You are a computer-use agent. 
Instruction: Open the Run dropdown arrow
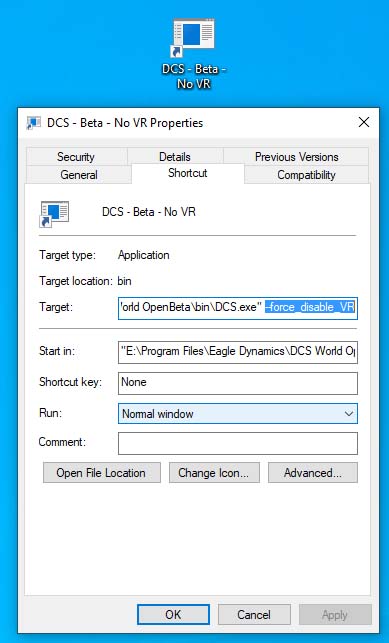(x=349, y=414)
